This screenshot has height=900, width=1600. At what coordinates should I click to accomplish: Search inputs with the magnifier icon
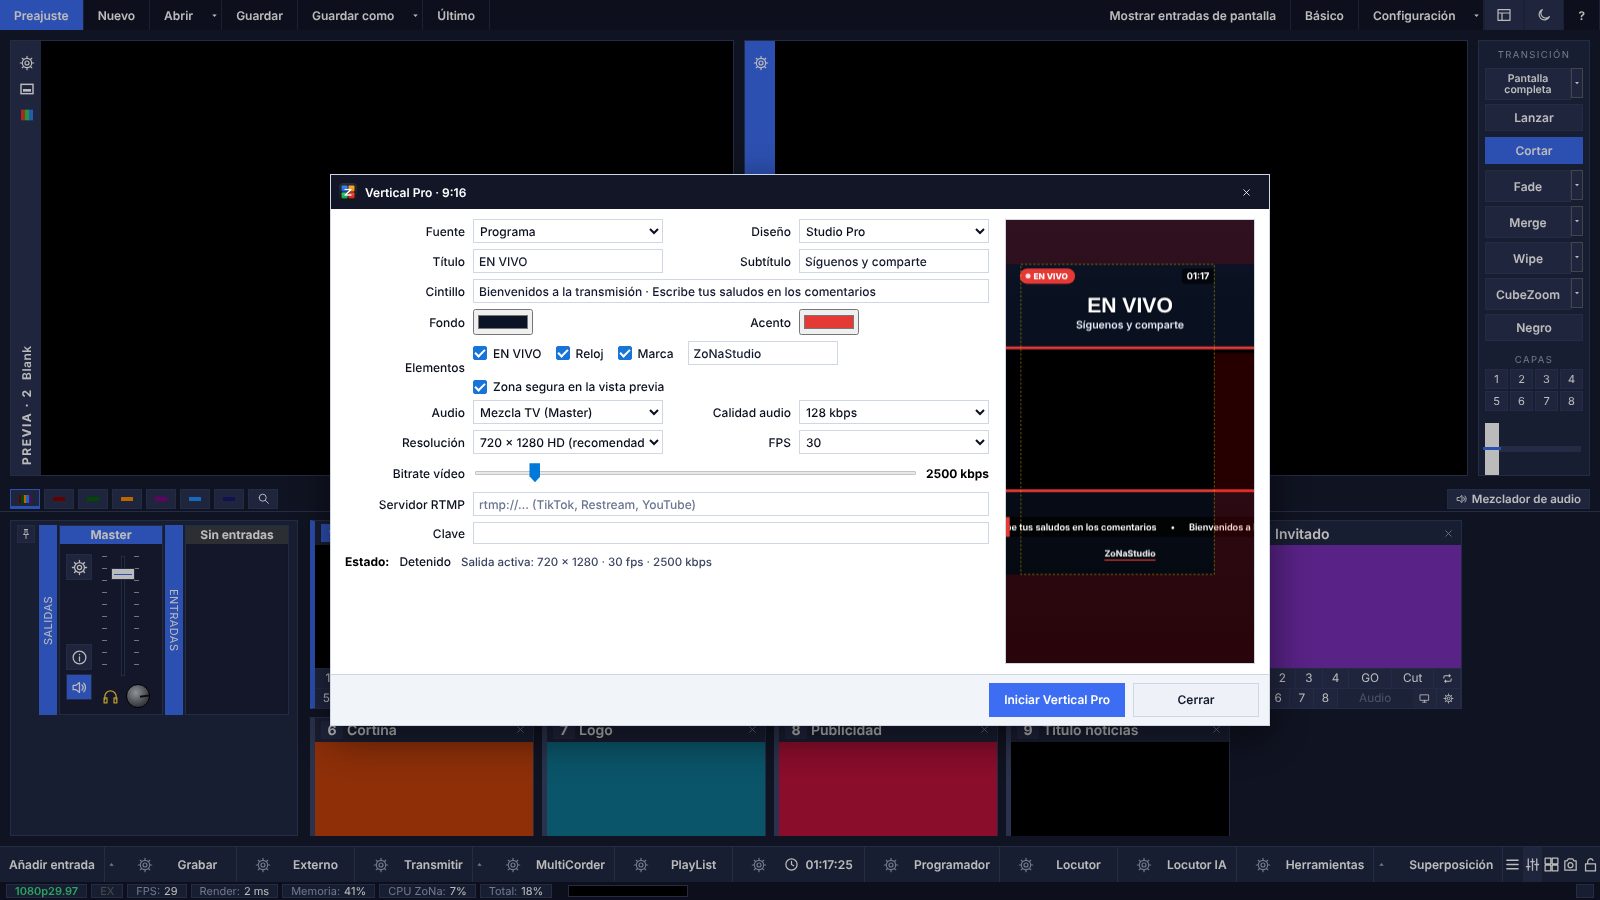coord(263,498)
